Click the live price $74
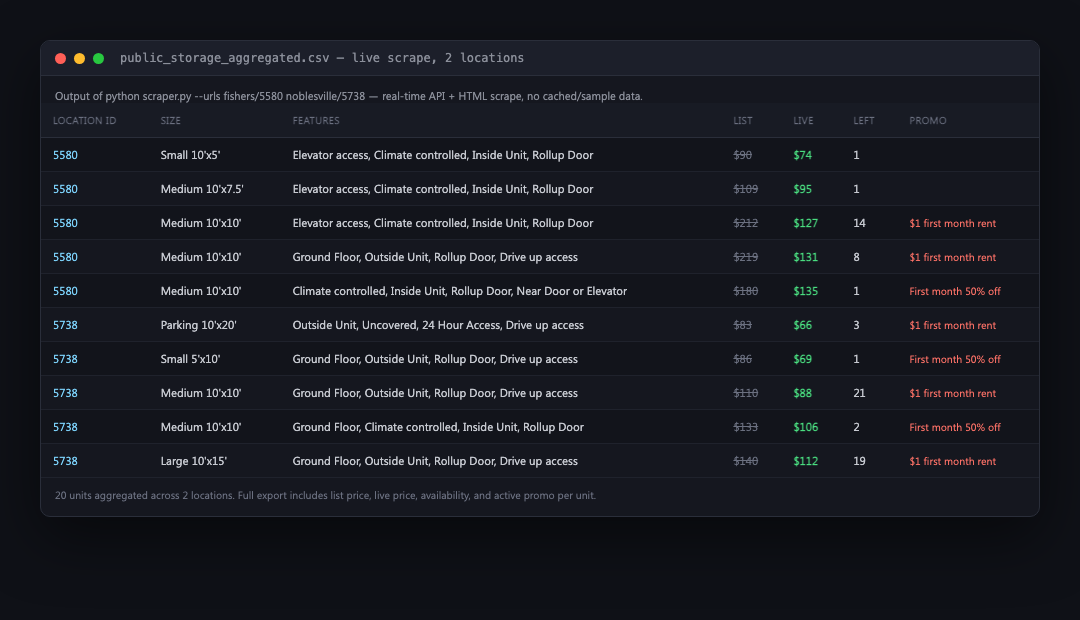 tap(802, 155)
